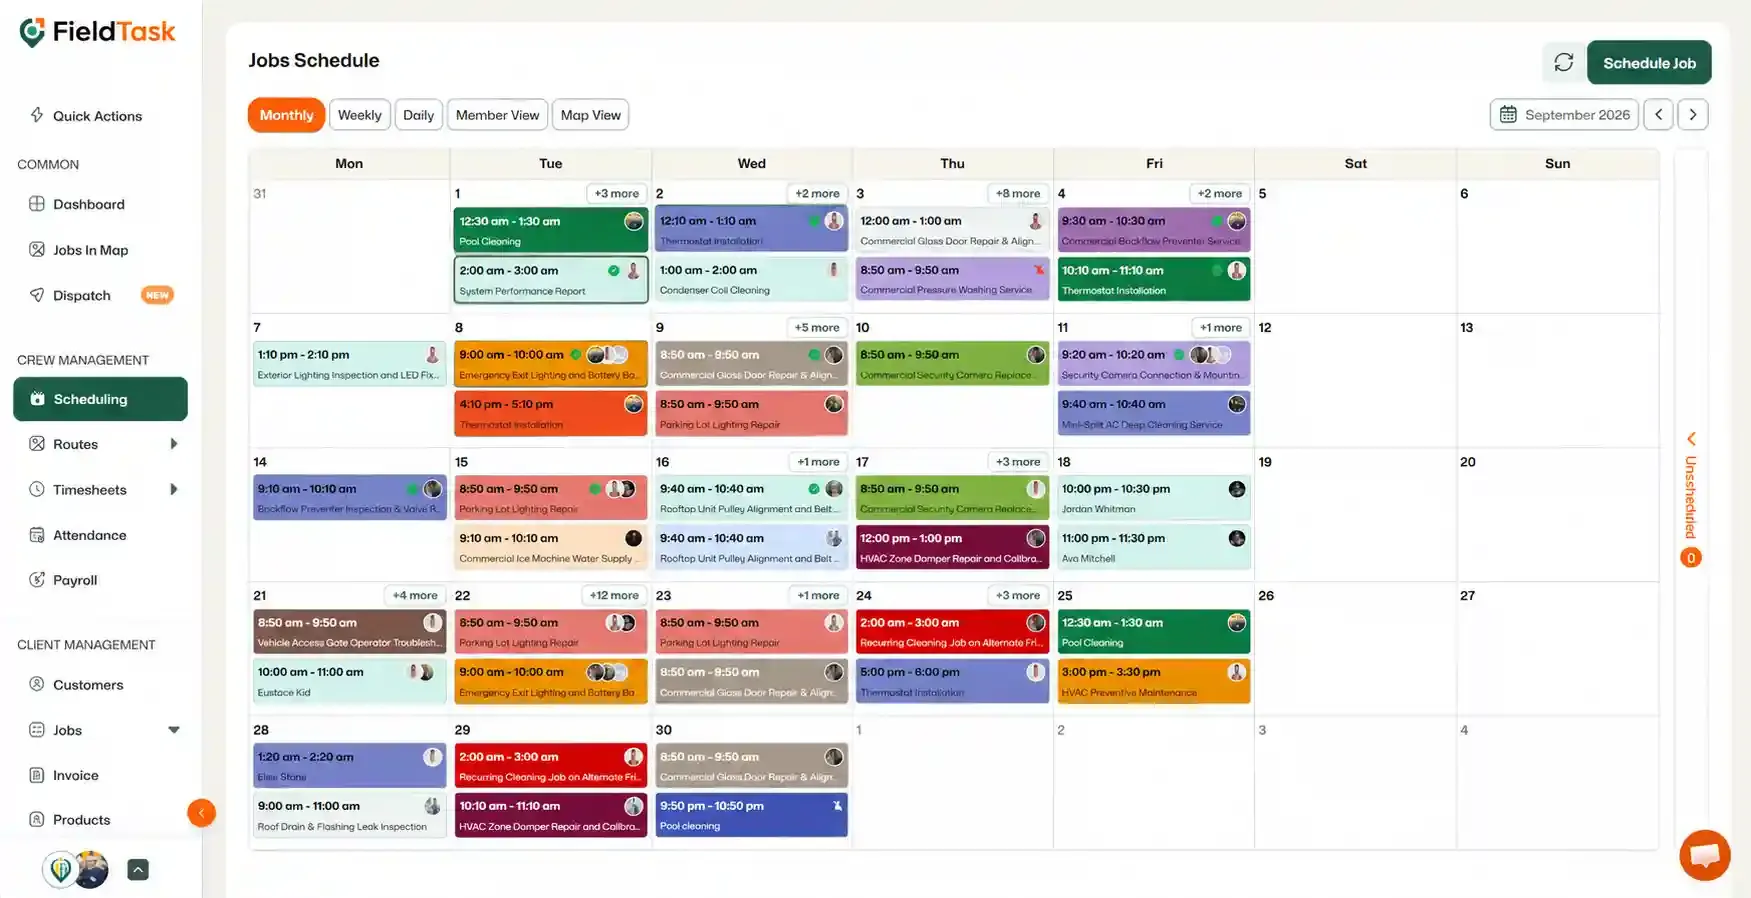The height and width of the screenshot is (898, 1751).
Task: Open Eustace Kid 10:00 am job
Action: click(x=349, y=682)
